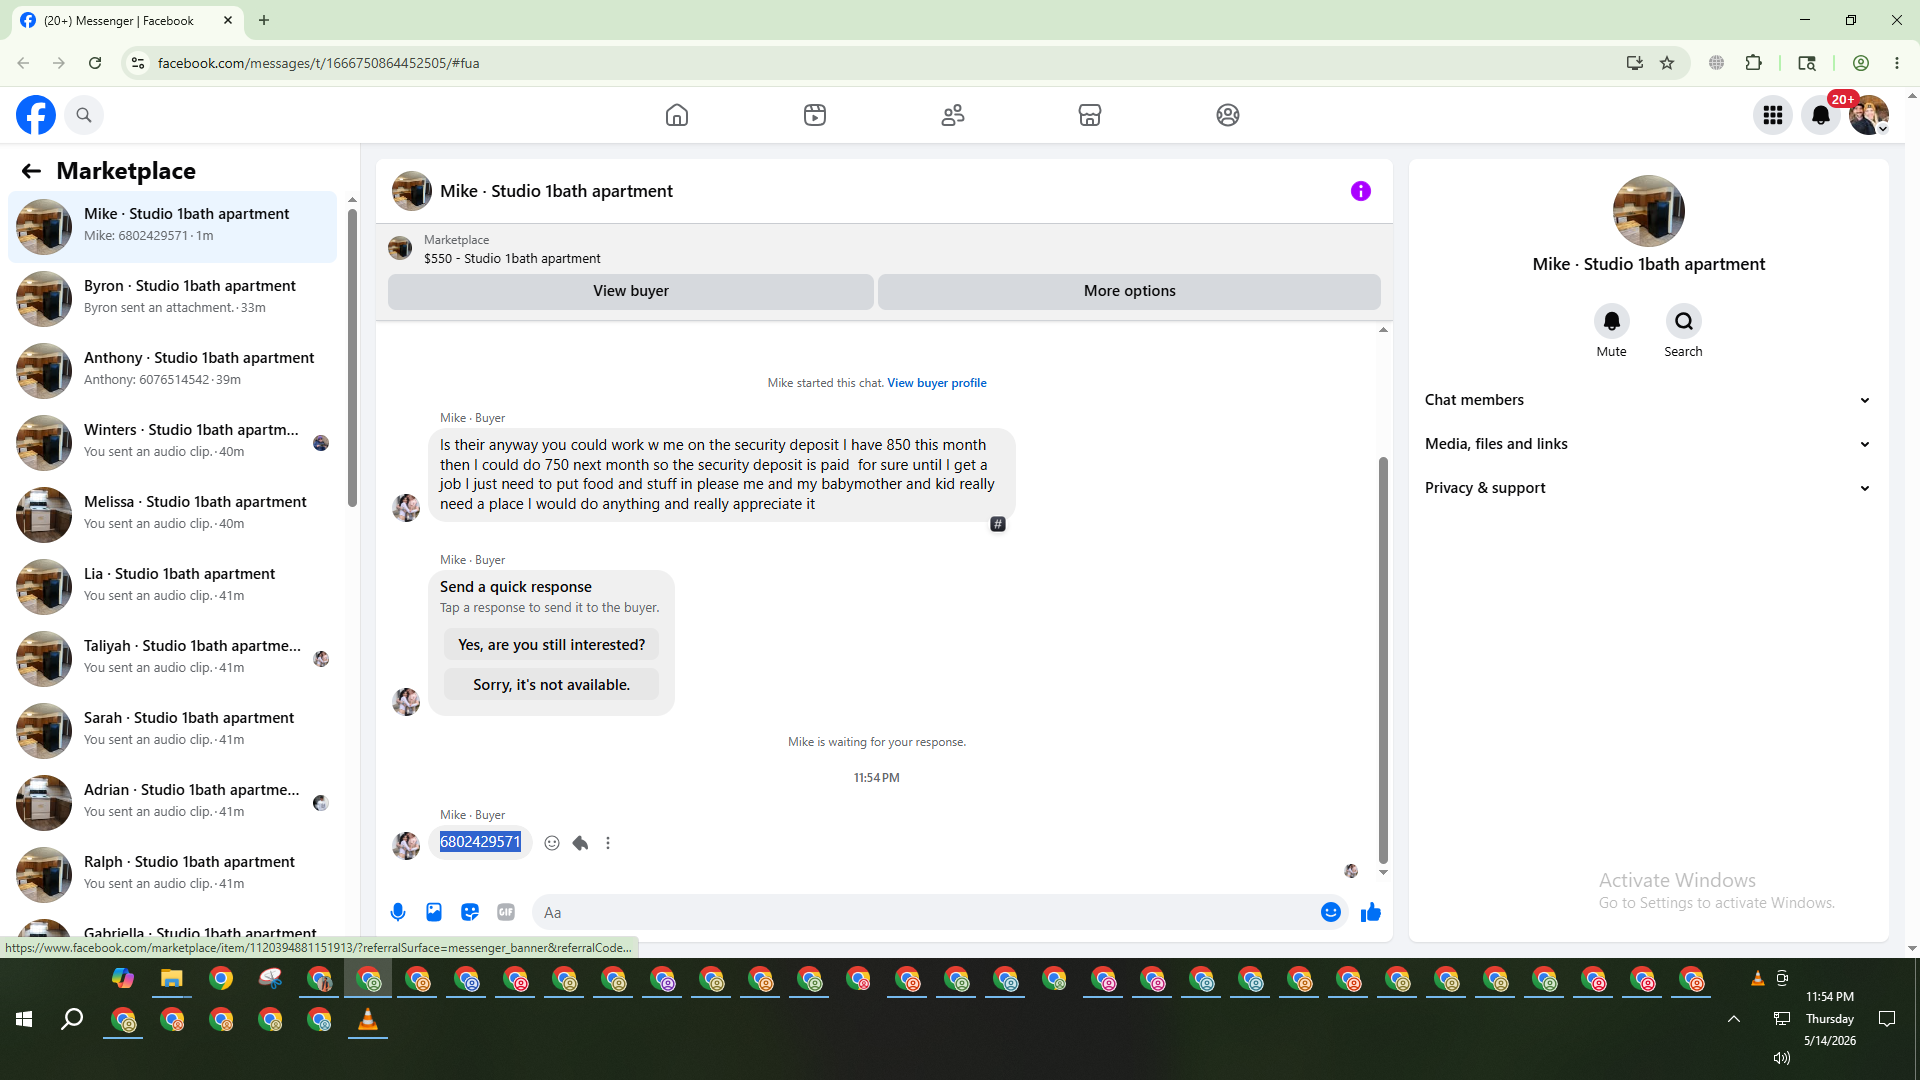
Task: Open the Anthony Studio 1bath apartment chat
Action: coord(173,370)
